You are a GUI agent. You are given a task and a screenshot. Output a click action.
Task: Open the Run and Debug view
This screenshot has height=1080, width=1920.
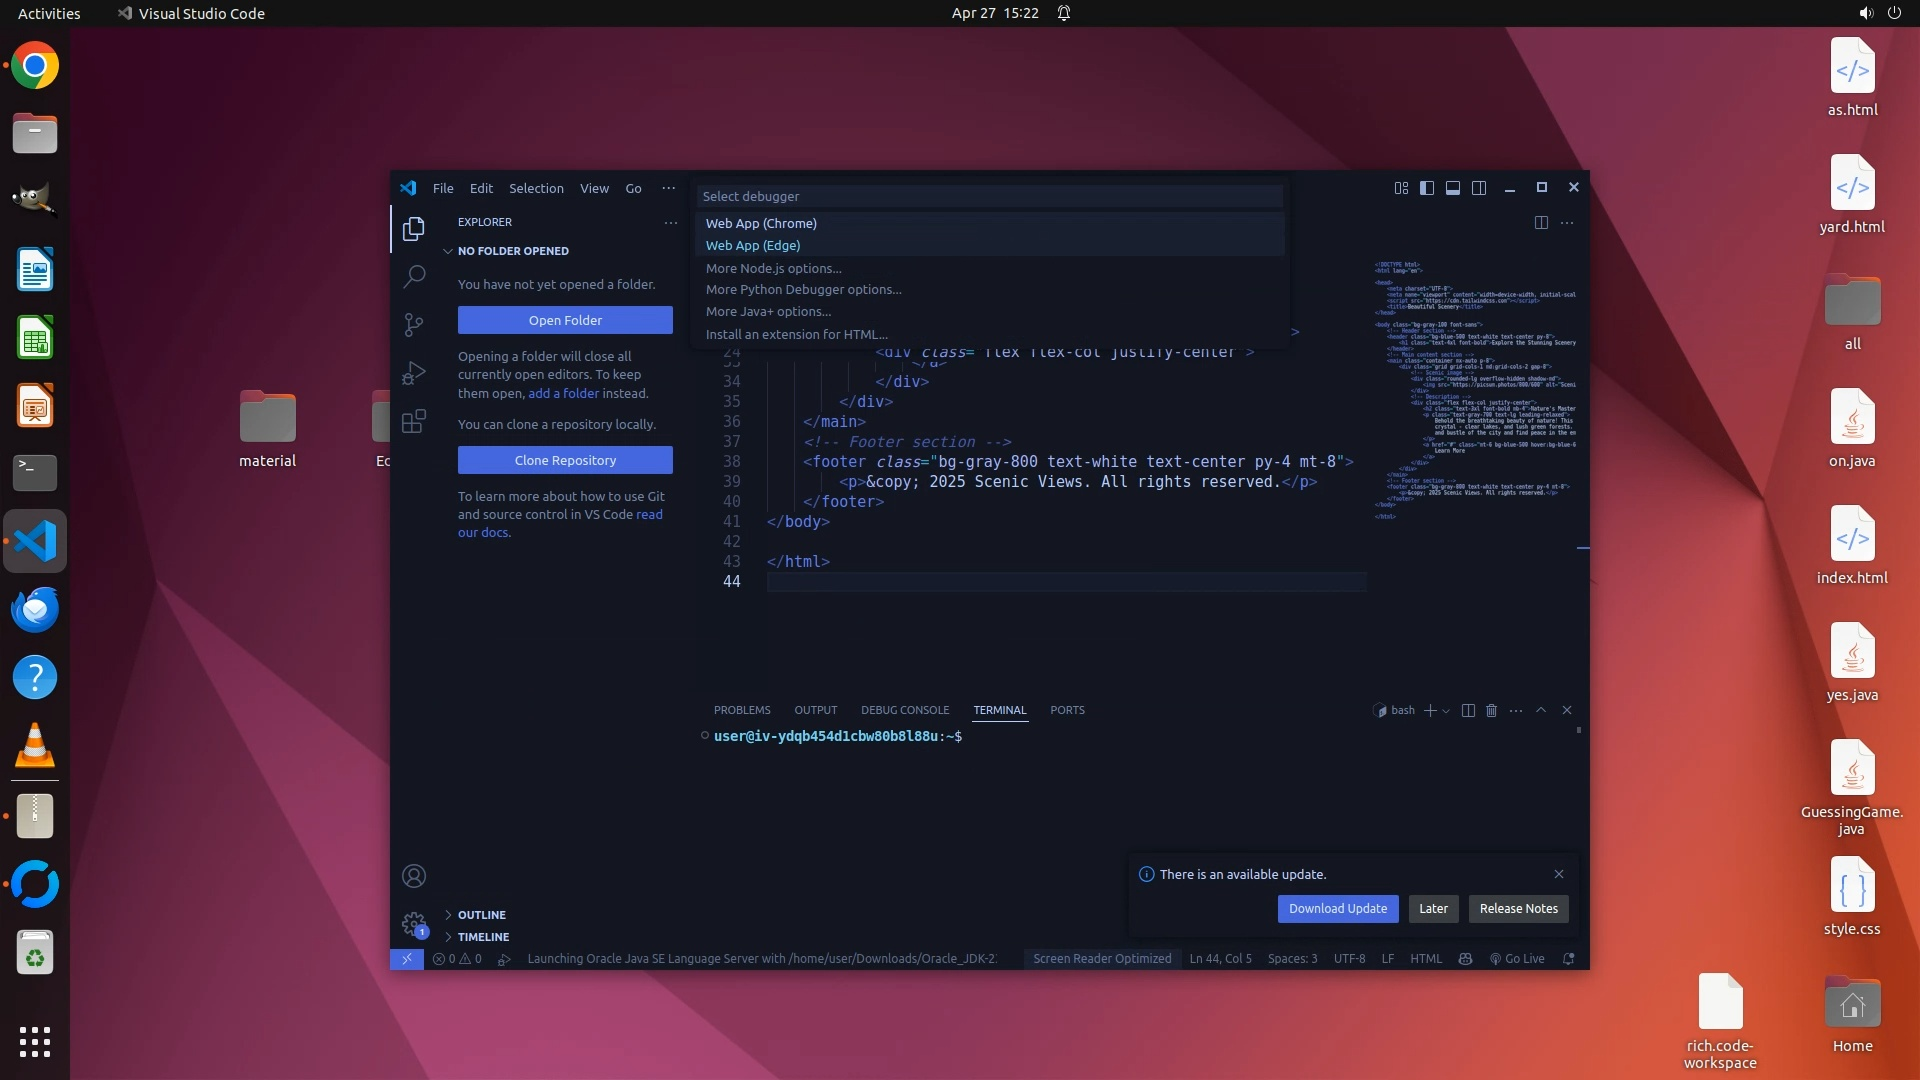click(x=414, y=373)
